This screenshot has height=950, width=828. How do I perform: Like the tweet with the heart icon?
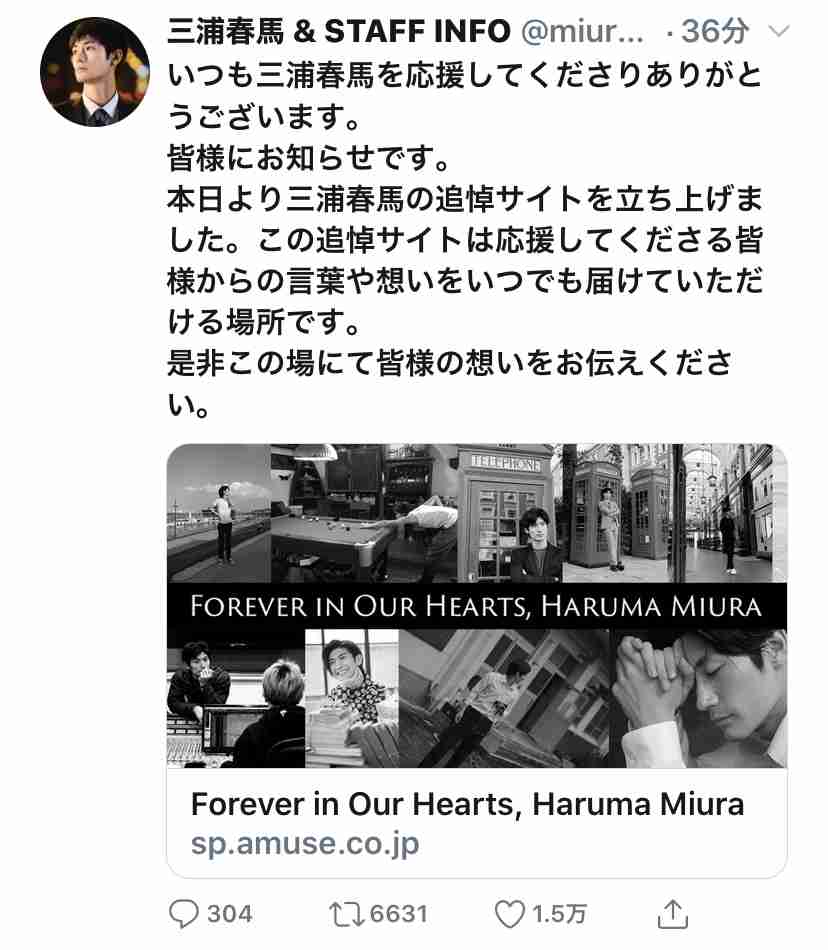pos(509,914)
